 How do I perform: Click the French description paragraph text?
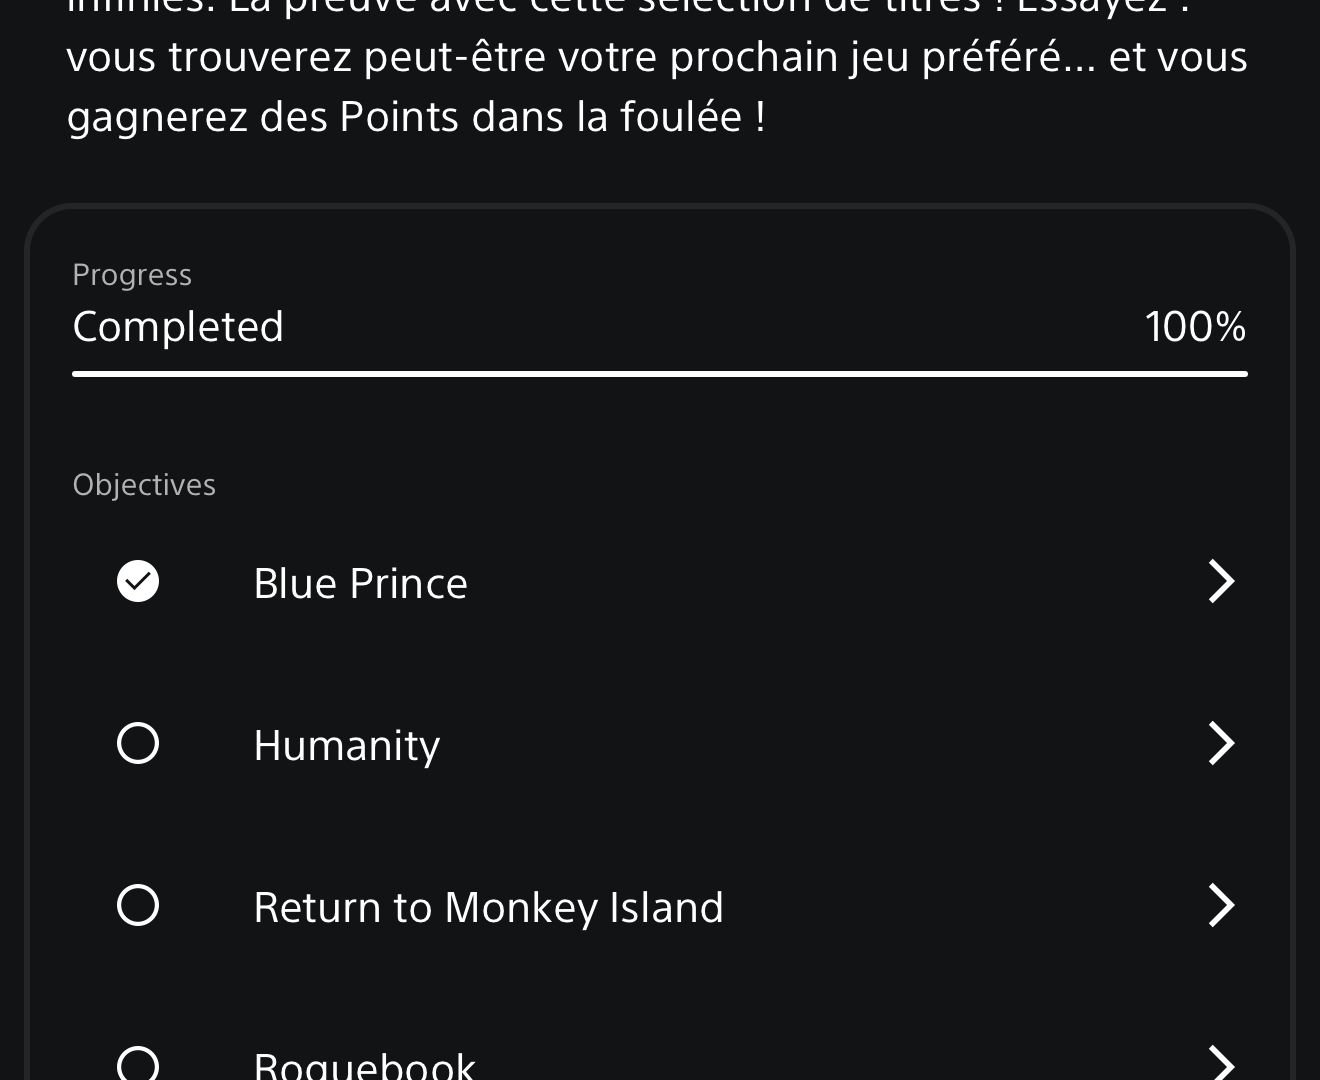click(657, 69)
